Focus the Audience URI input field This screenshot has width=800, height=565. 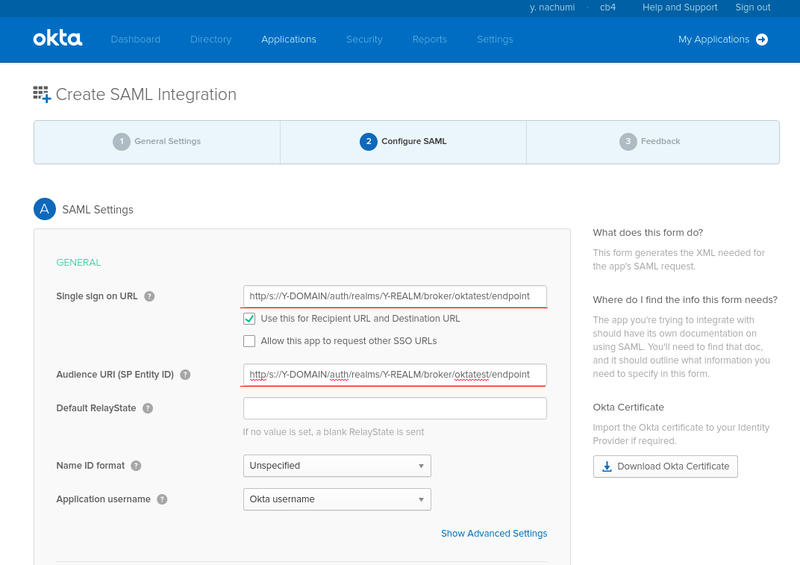pyautogui.click(x=395, y=375)
